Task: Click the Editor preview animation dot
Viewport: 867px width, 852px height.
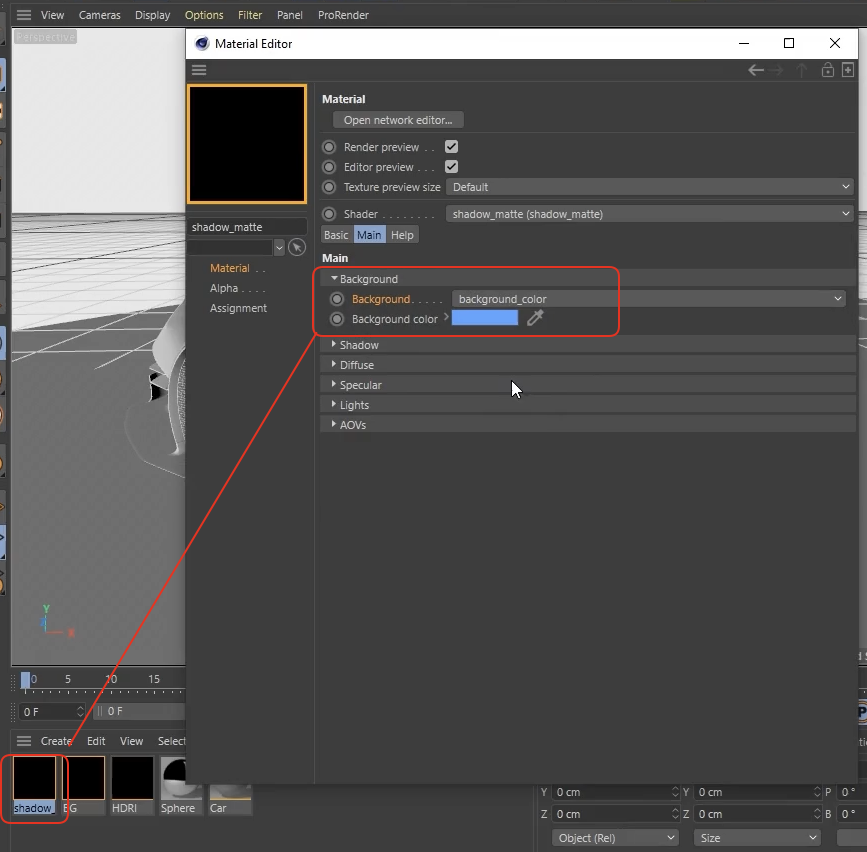Action: (x=329, y=167)
